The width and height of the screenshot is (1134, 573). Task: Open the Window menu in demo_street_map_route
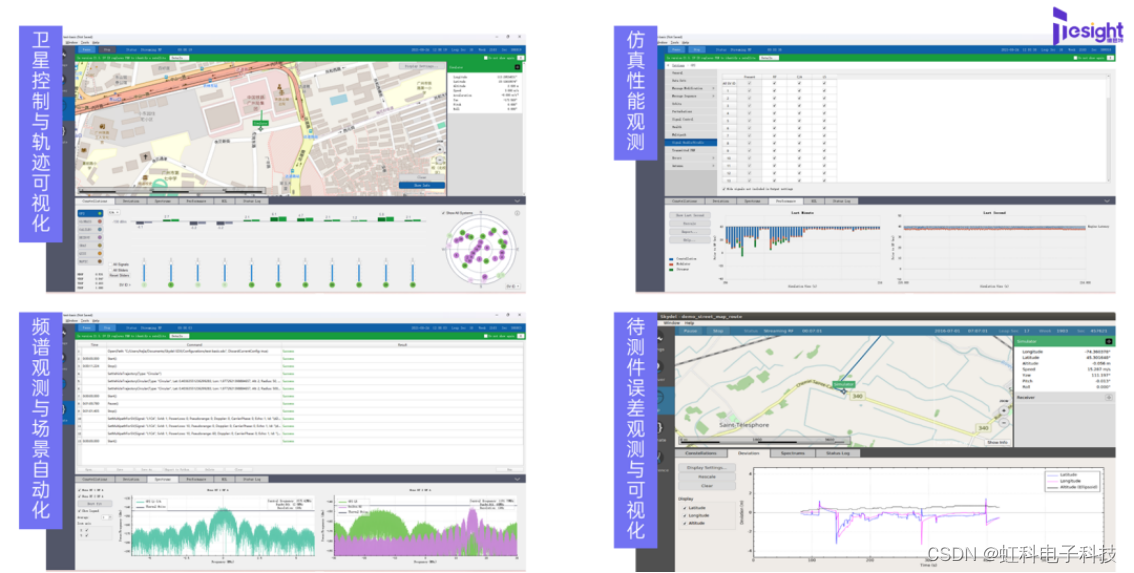pyautogui.click(x=672, y=323)
